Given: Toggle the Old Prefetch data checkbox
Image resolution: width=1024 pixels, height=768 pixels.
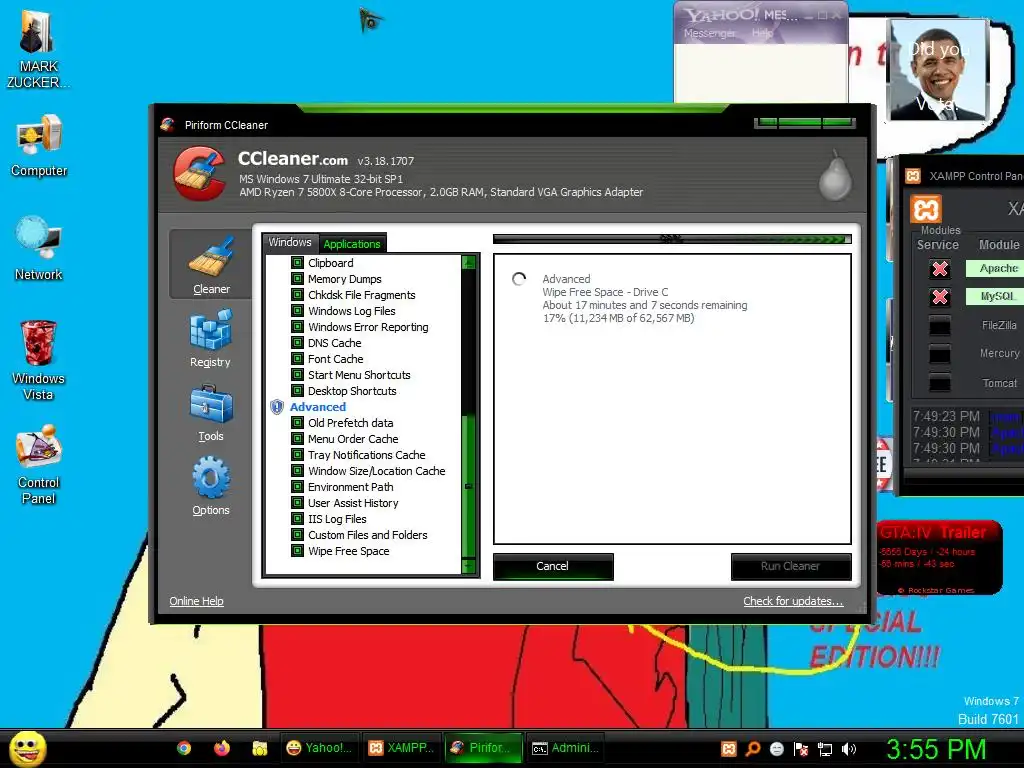Looking at the screenshot, I should pos(297,423).
